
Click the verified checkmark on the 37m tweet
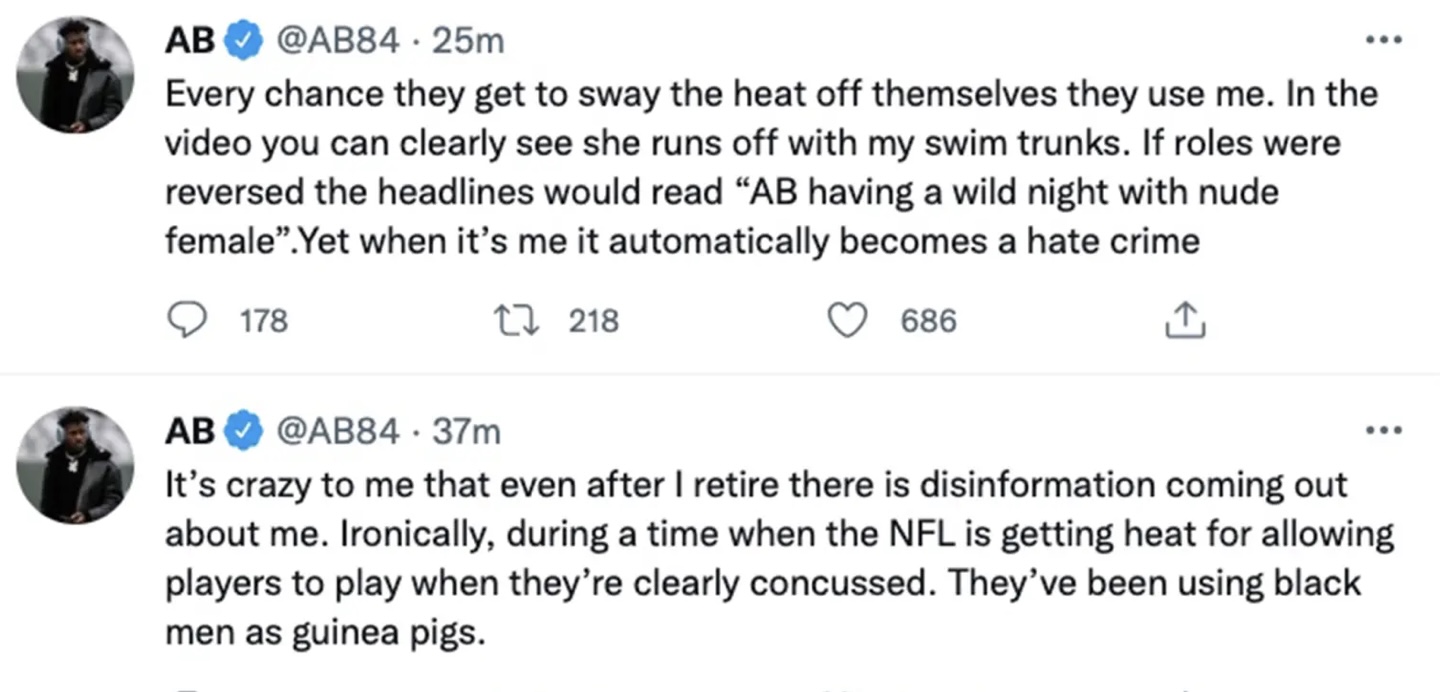[x=242, y=431]
